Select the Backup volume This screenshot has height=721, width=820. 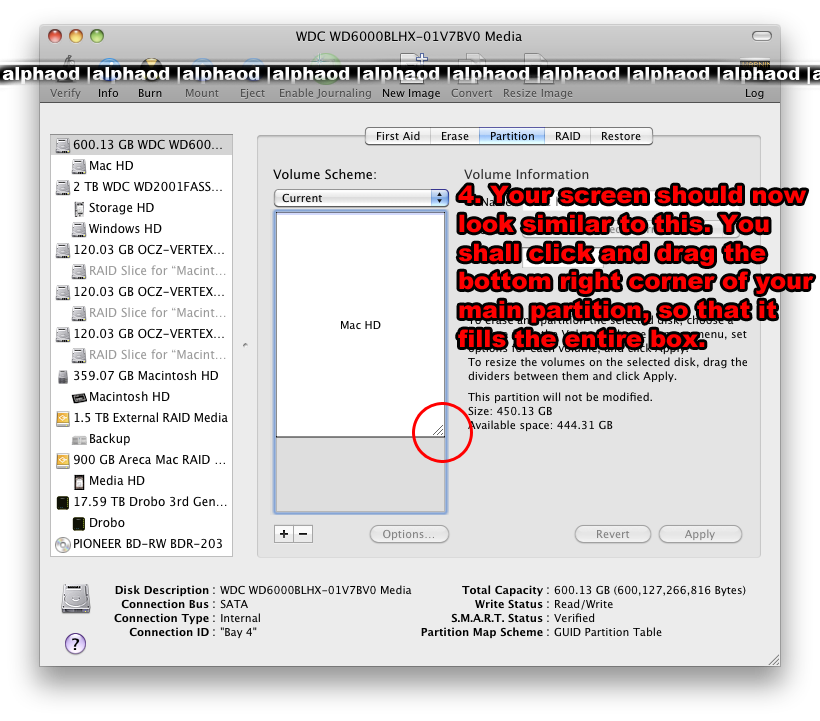click(142, 438)
